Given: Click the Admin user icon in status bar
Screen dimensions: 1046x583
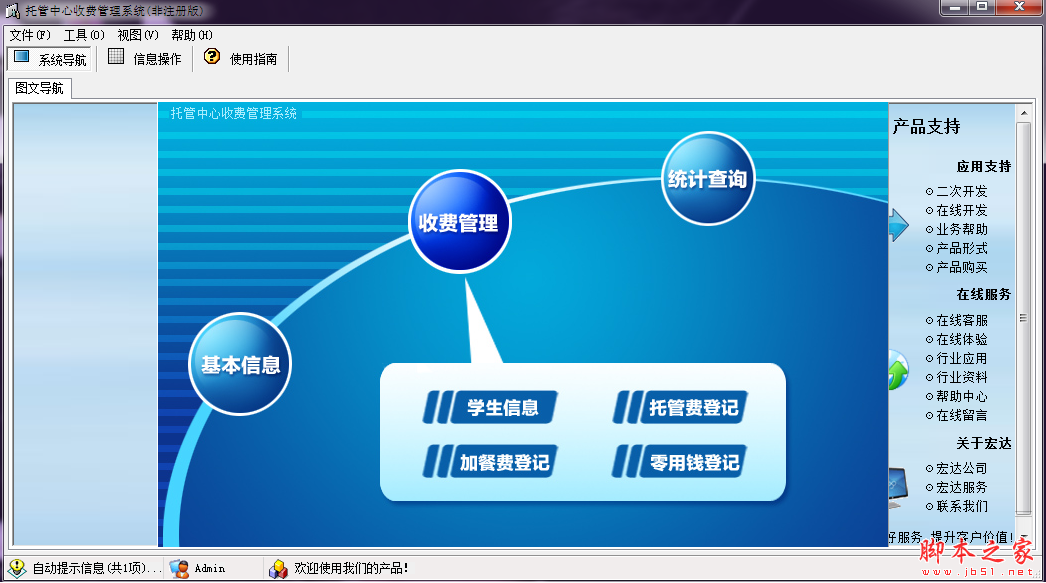Looking at the screenshot, I should click(179, 568).
